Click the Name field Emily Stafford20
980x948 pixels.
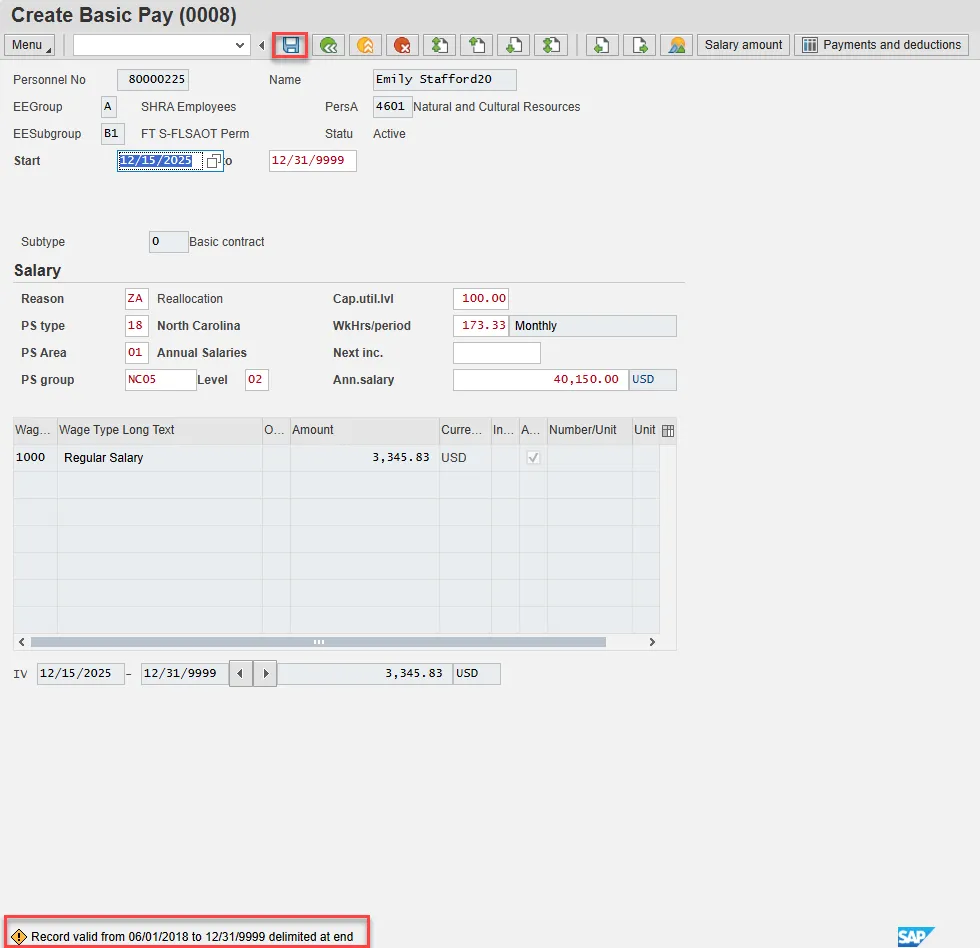coord(444,79)
